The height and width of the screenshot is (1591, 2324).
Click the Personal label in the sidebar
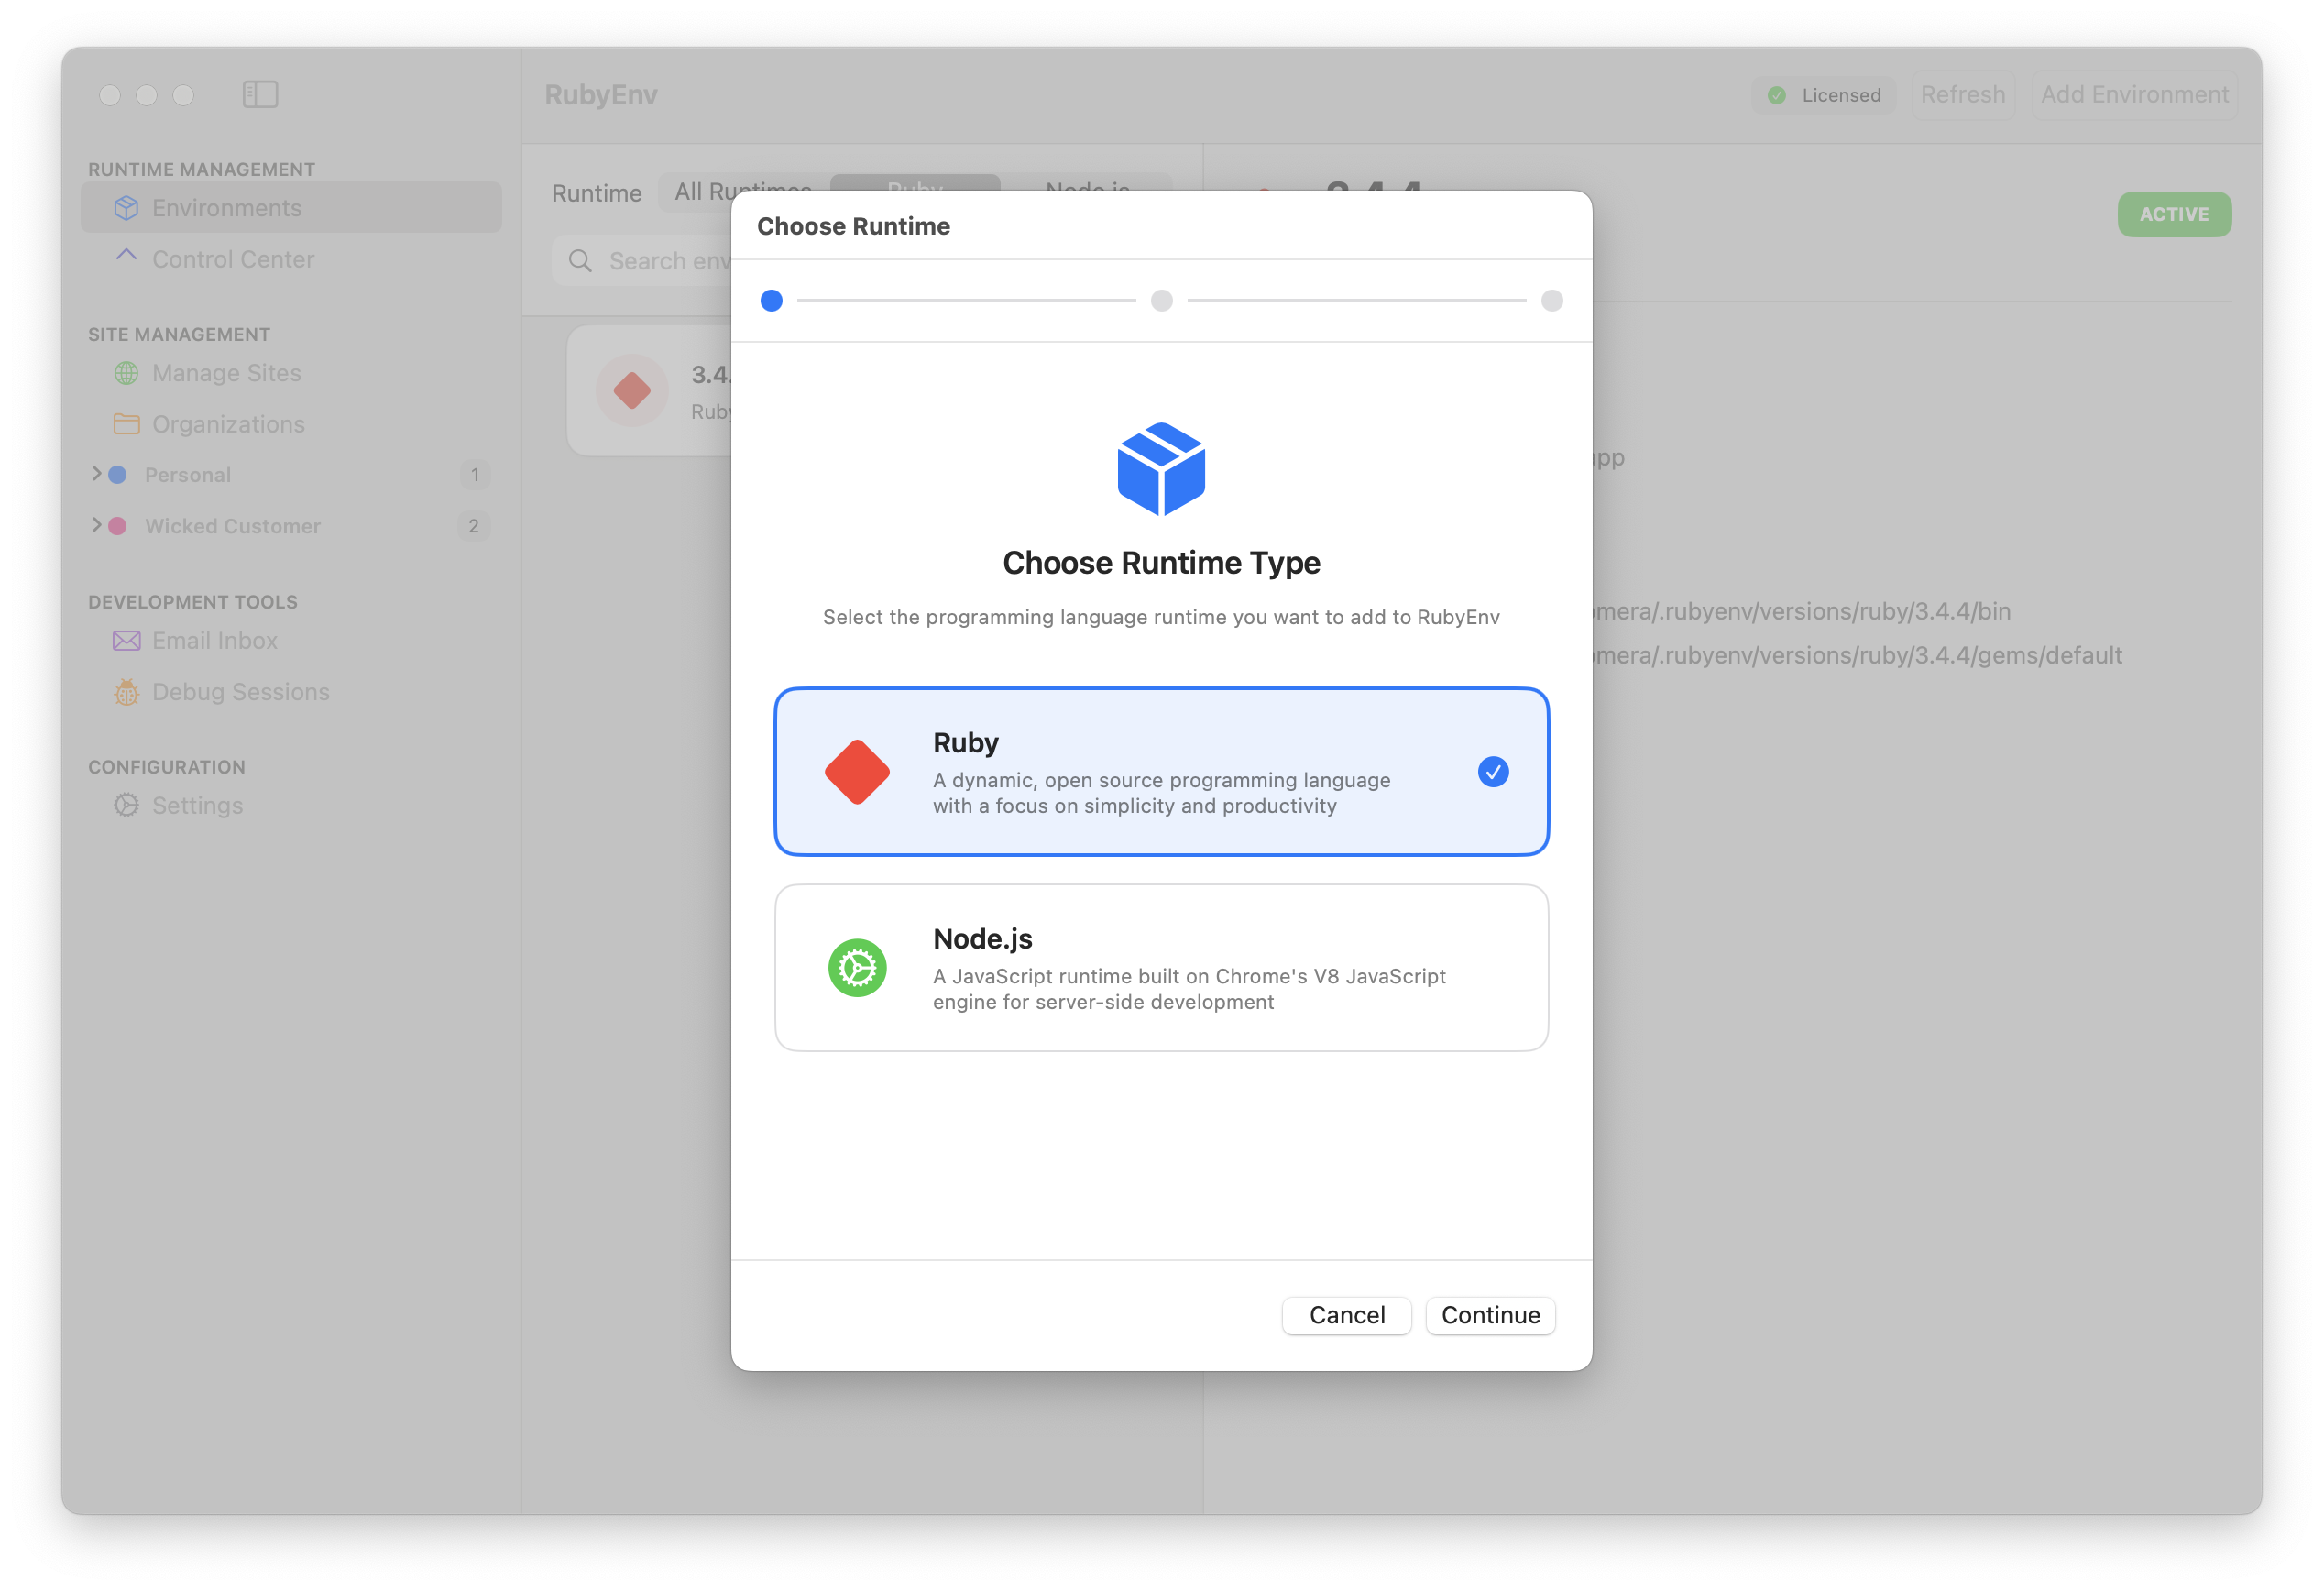pos(188,474)
